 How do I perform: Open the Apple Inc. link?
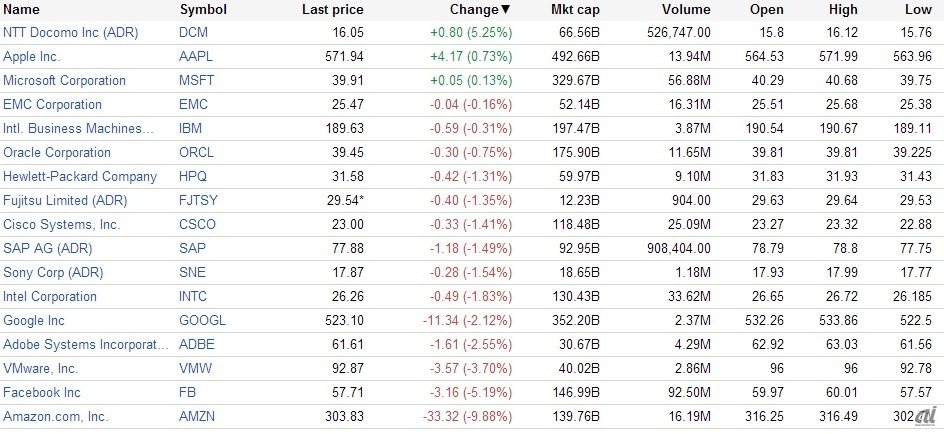point(31,57)
